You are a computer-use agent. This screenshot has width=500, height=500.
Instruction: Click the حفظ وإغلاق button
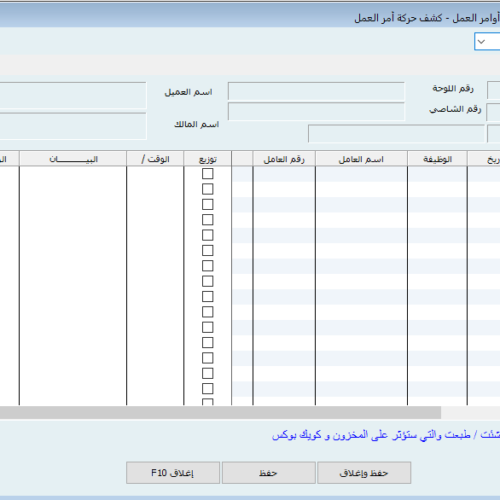pos(364,472)
